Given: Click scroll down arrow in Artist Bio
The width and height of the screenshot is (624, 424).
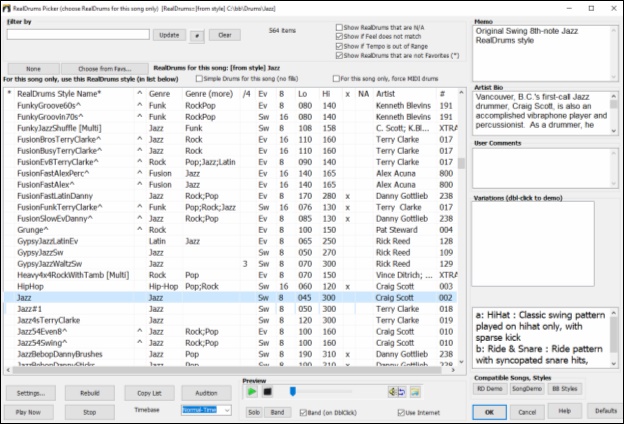Looking at the screenshot, I should coord(614,131).
